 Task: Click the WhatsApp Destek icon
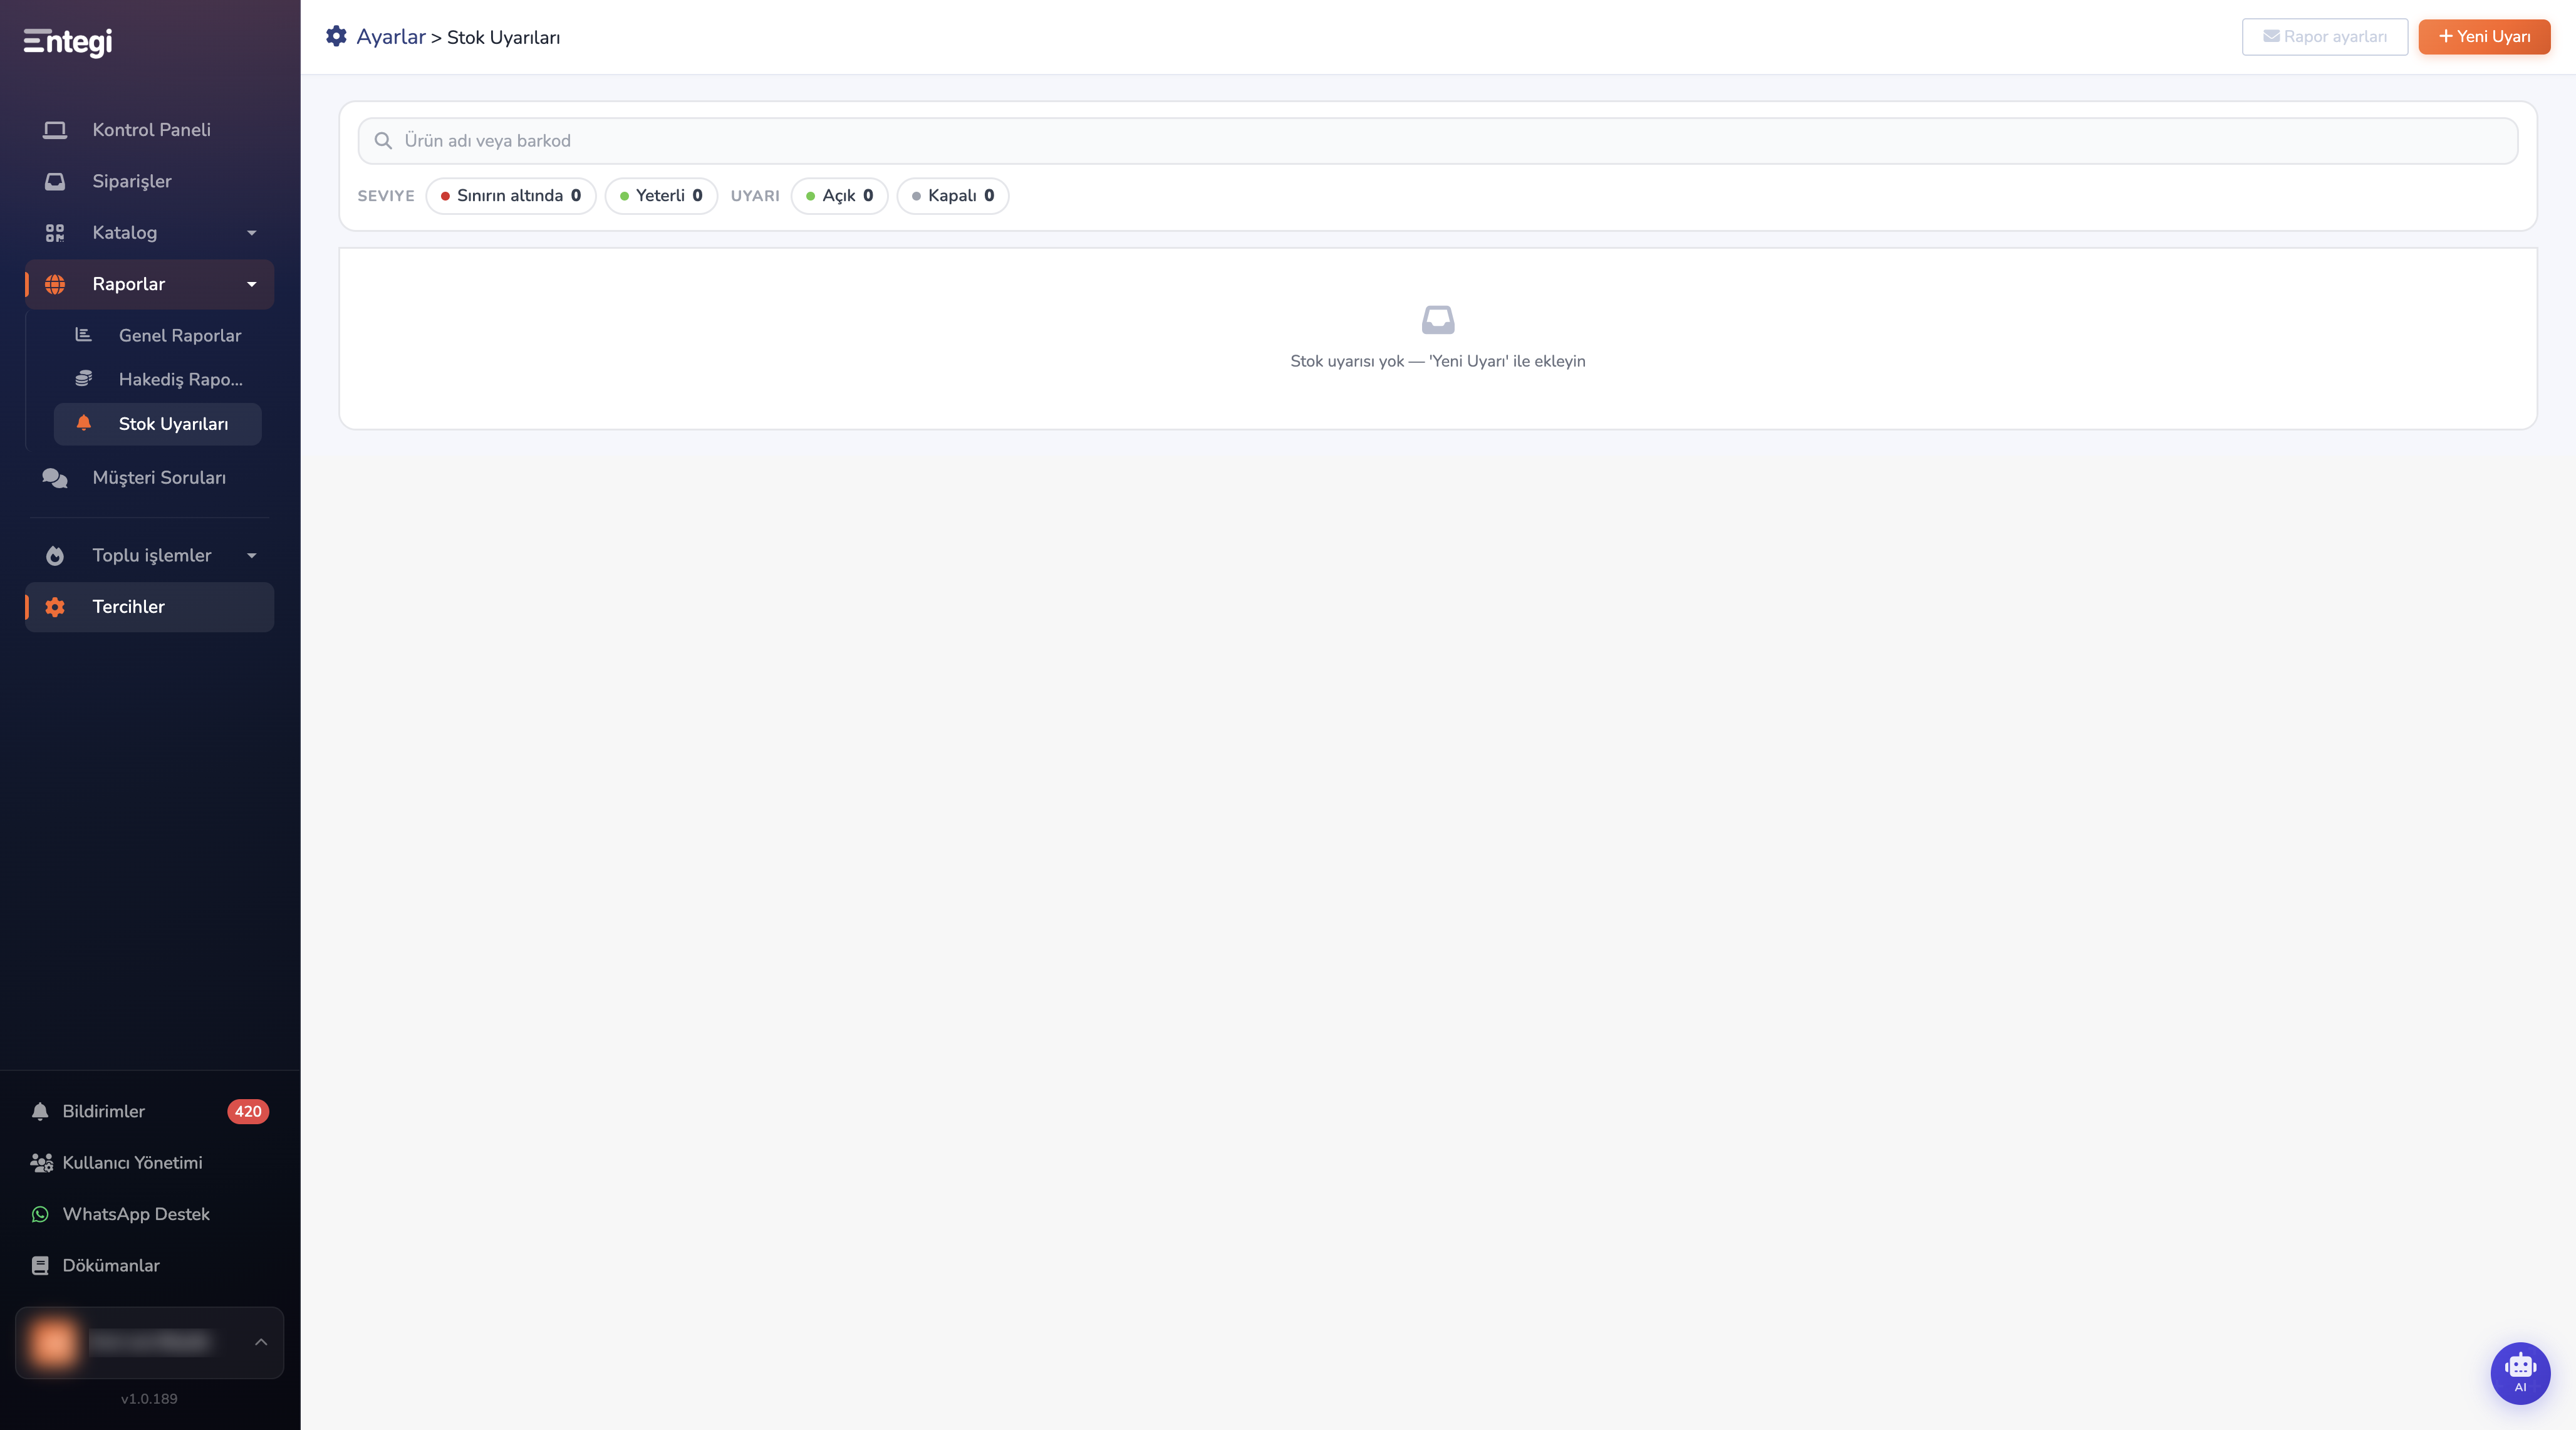coord(40,1214)
